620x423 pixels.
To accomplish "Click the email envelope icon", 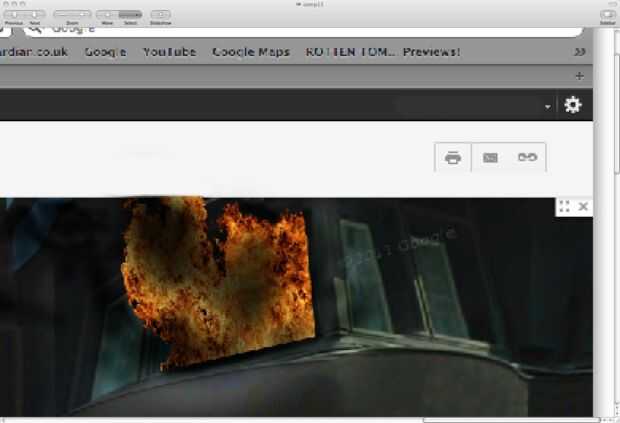I will click(490, 157).
